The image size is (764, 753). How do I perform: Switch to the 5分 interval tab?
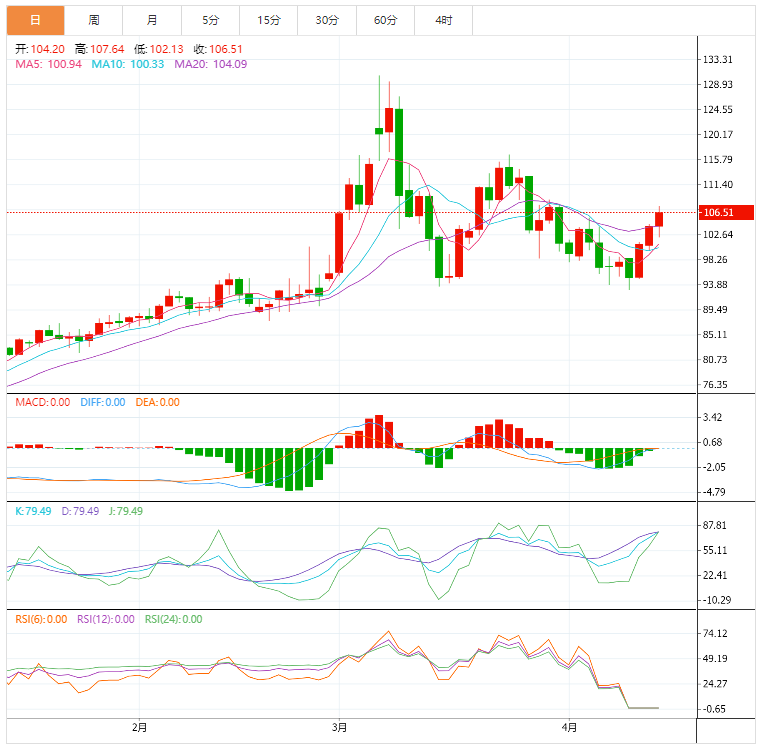pos(210,20)
